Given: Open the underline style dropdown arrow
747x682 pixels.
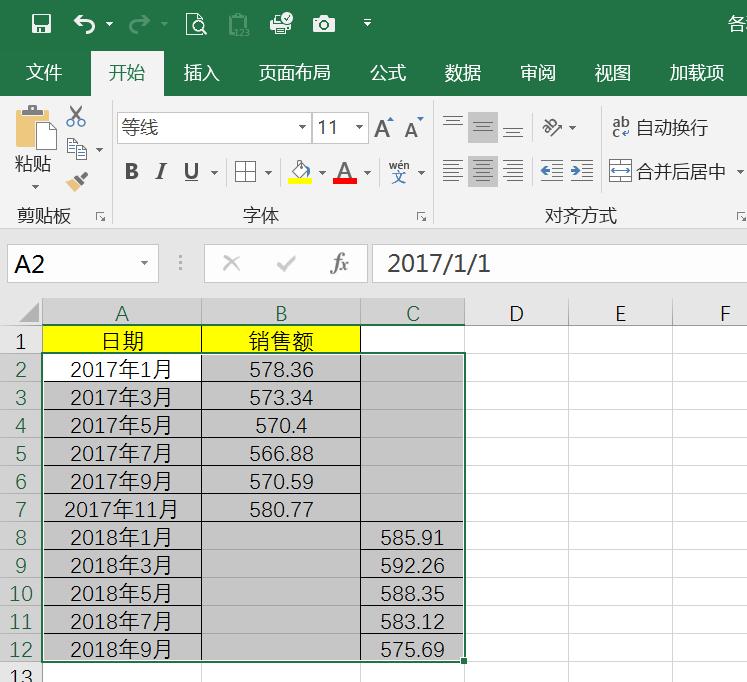Looking at the screenshot, I should point(214,172).
